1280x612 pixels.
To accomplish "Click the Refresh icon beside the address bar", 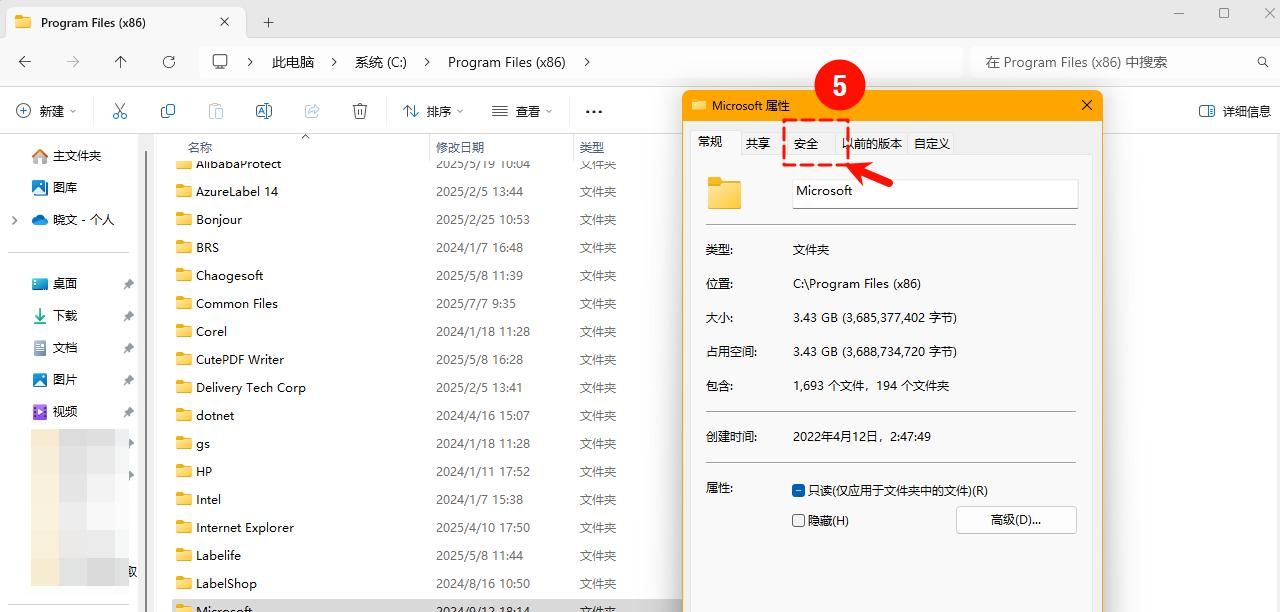I will coord(167,62).
